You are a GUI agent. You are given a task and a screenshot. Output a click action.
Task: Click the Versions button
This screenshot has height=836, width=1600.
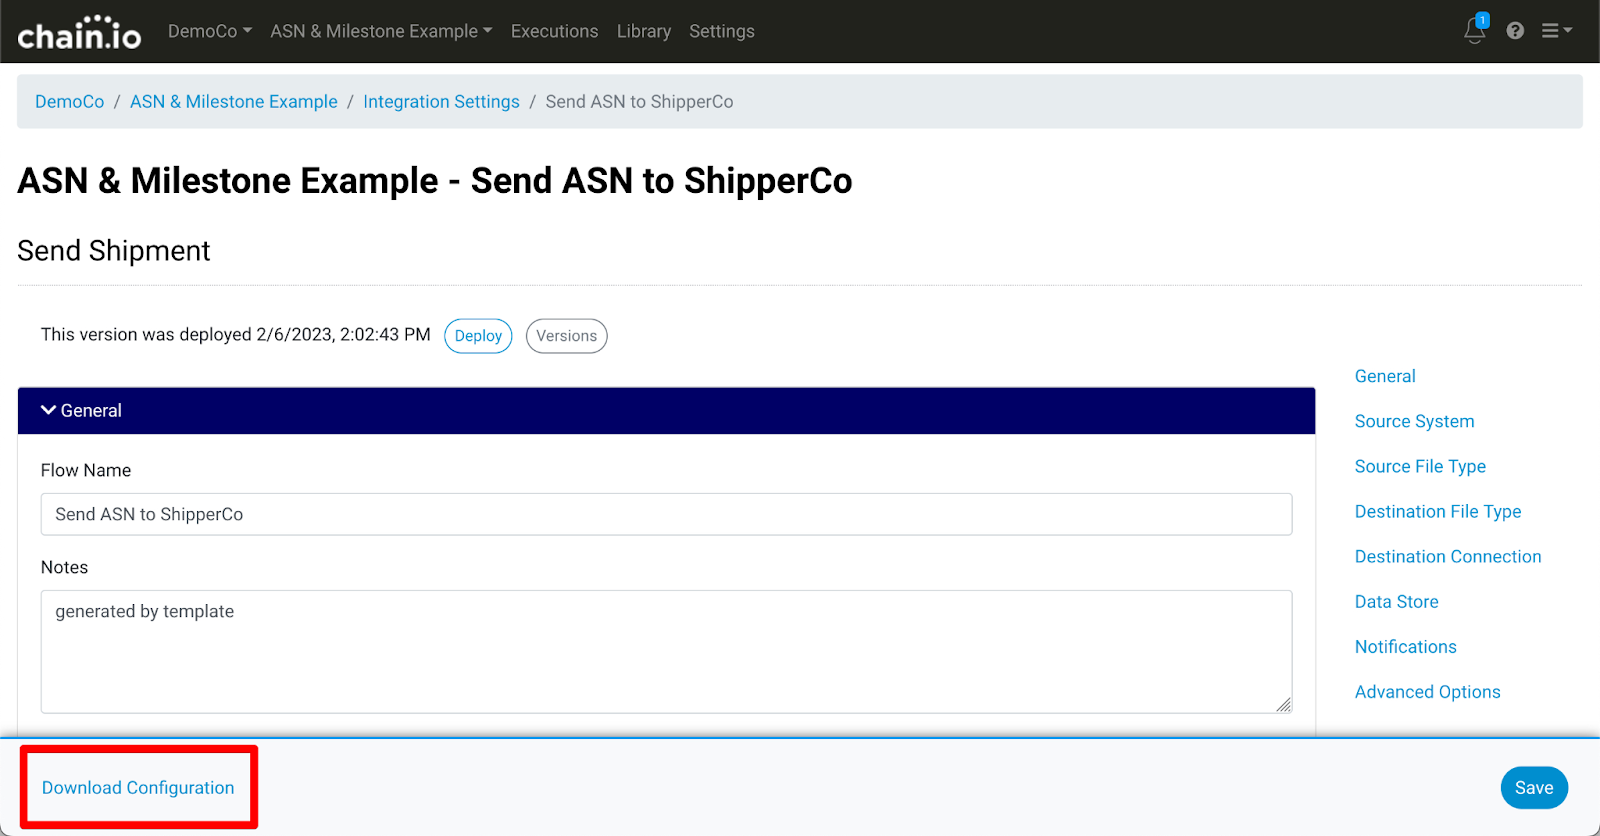[566, 336]
